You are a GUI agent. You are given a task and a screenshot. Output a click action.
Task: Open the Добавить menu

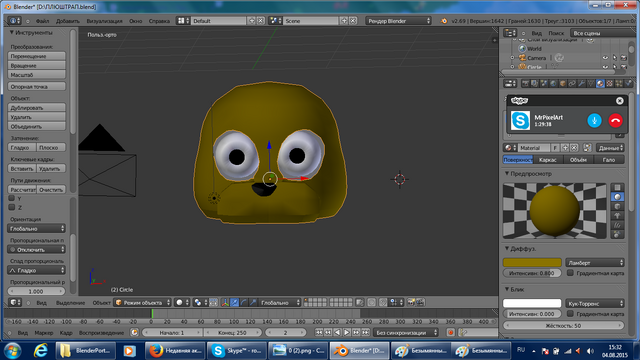coord(67,21)
